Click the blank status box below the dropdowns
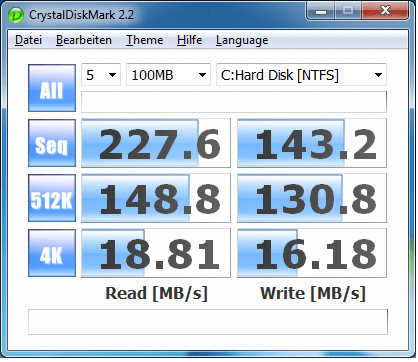 coord(234,102)
